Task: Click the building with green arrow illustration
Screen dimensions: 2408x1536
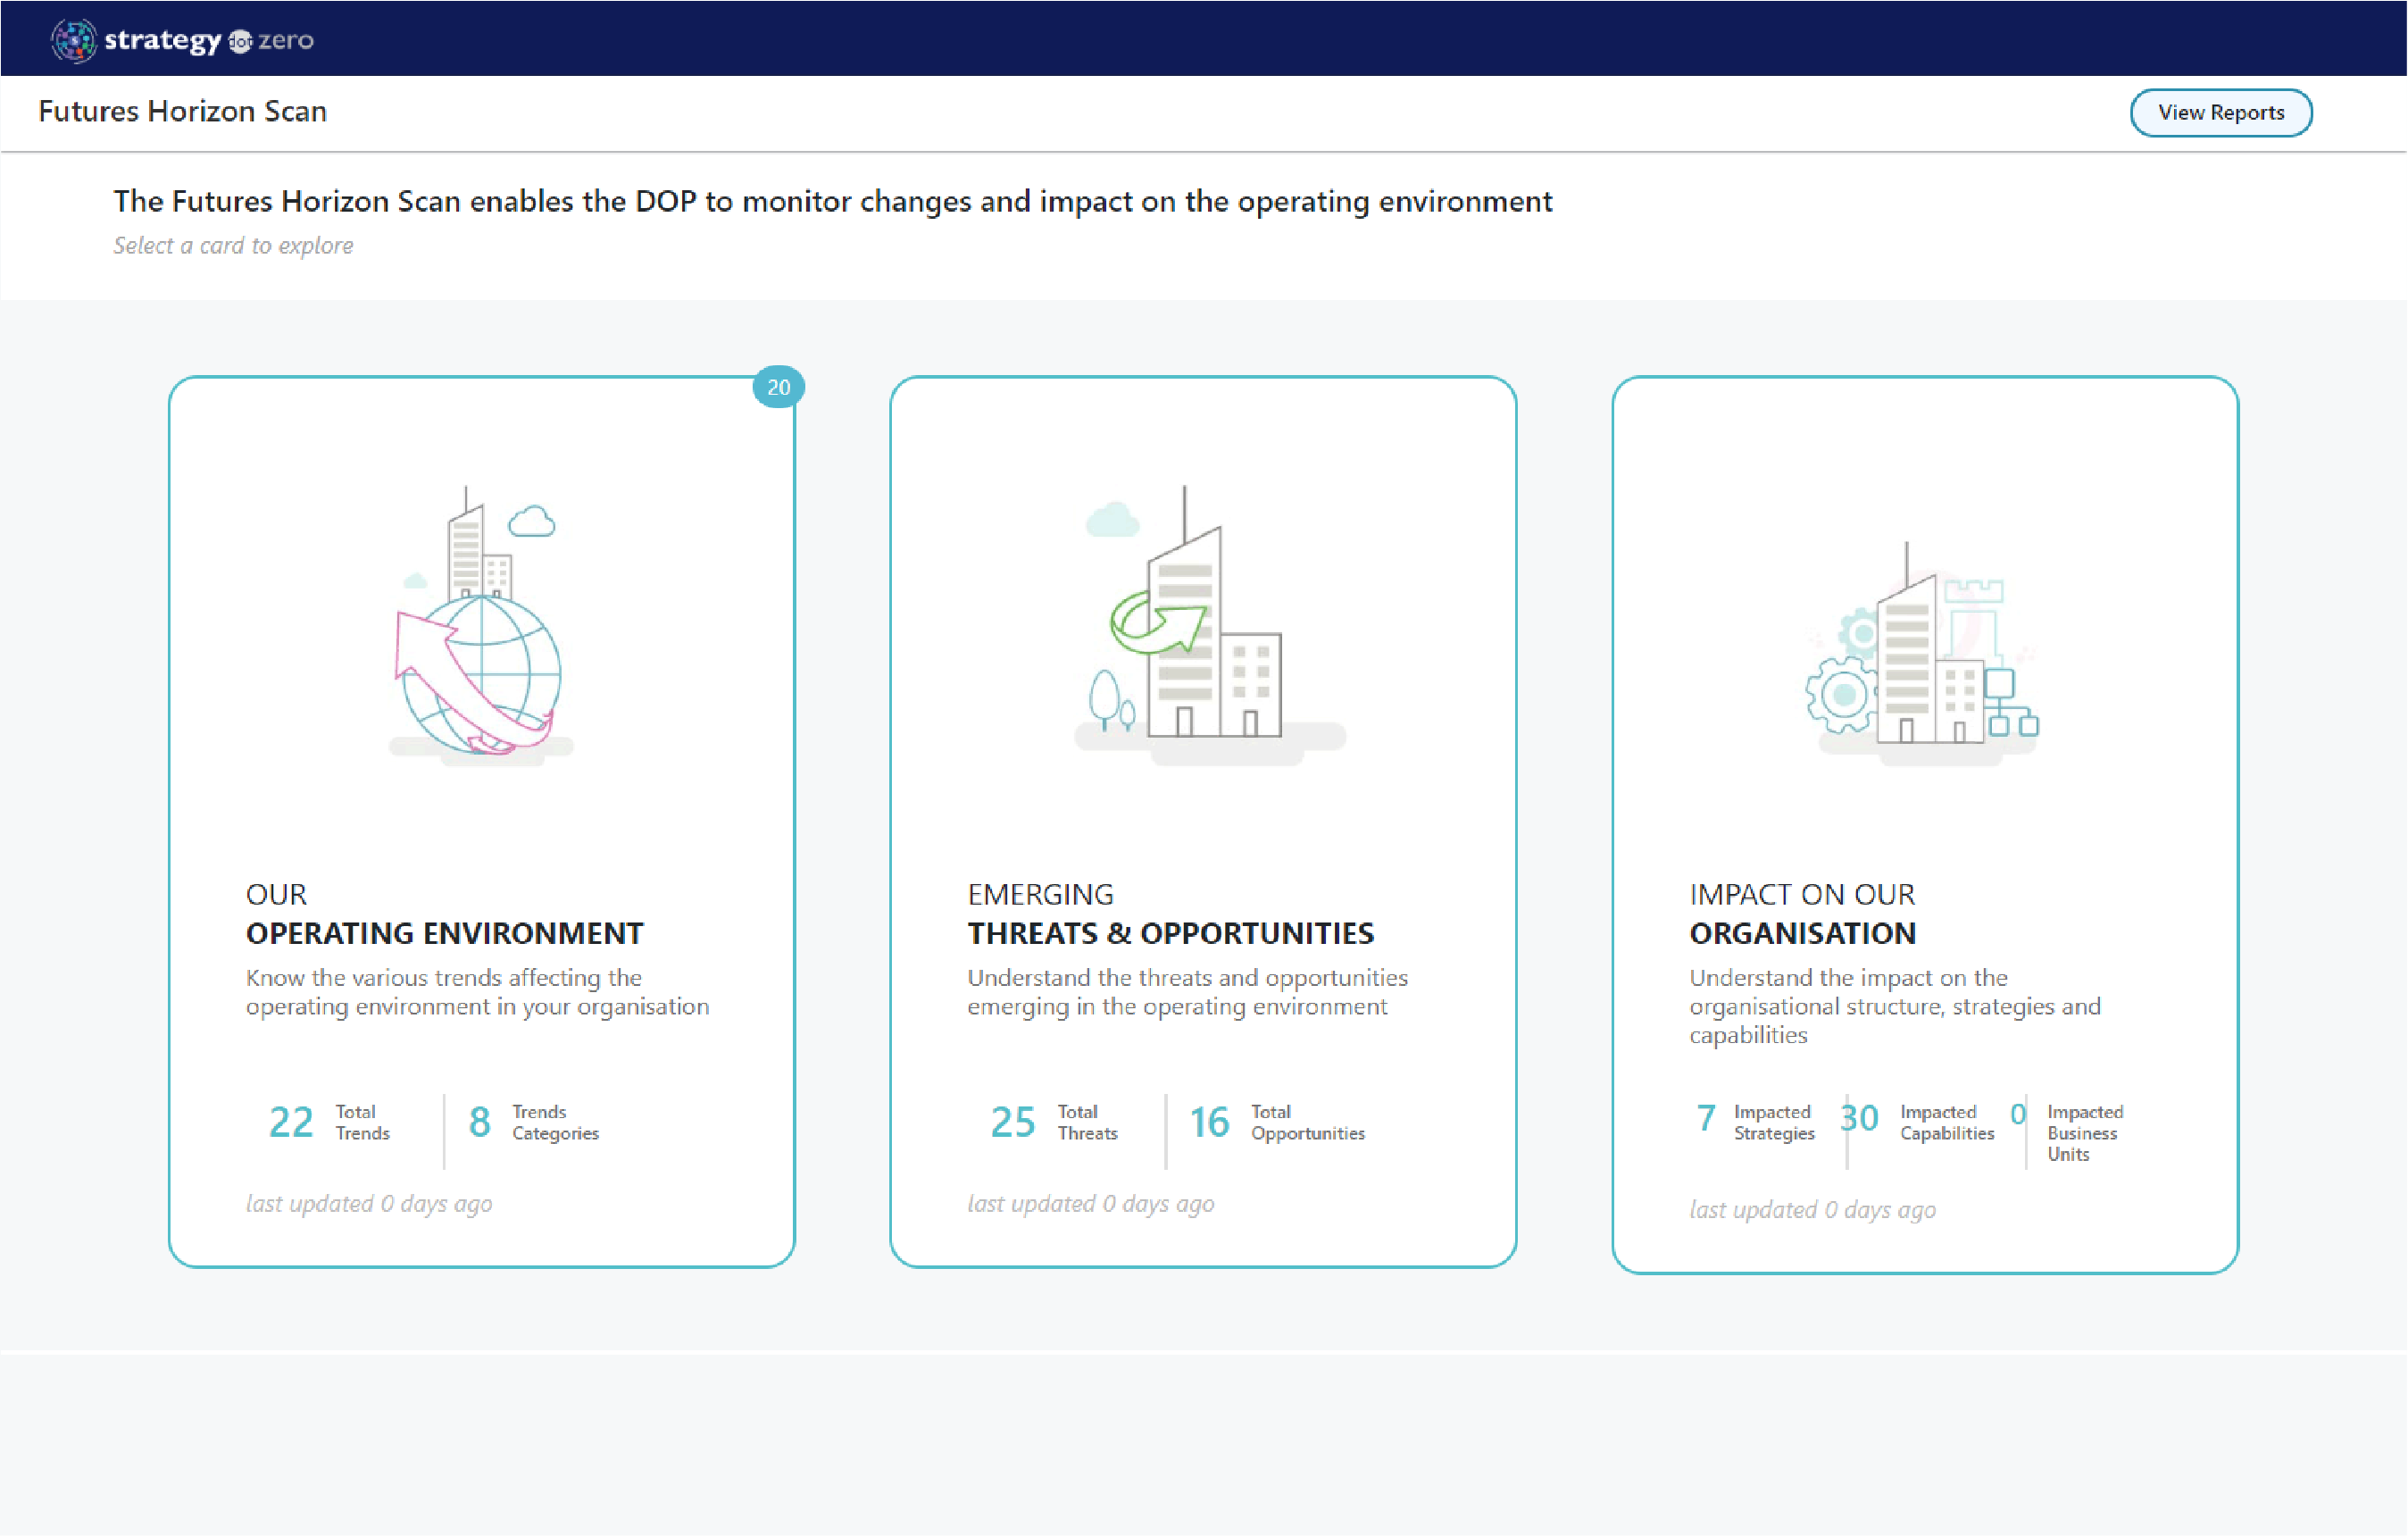Action: [1208, 625]
